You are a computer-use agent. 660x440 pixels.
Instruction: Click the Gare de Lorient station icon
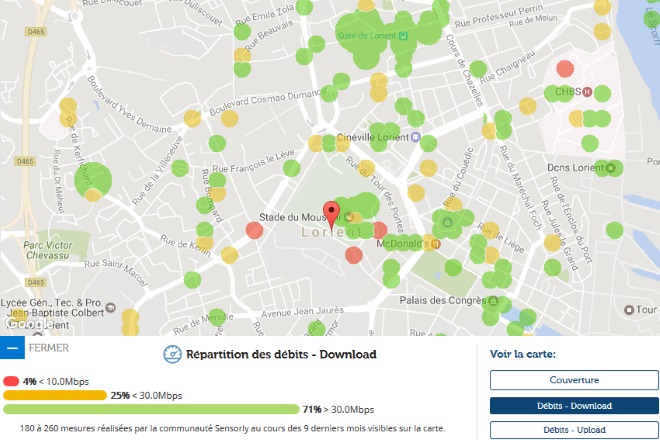pos(403,37)
